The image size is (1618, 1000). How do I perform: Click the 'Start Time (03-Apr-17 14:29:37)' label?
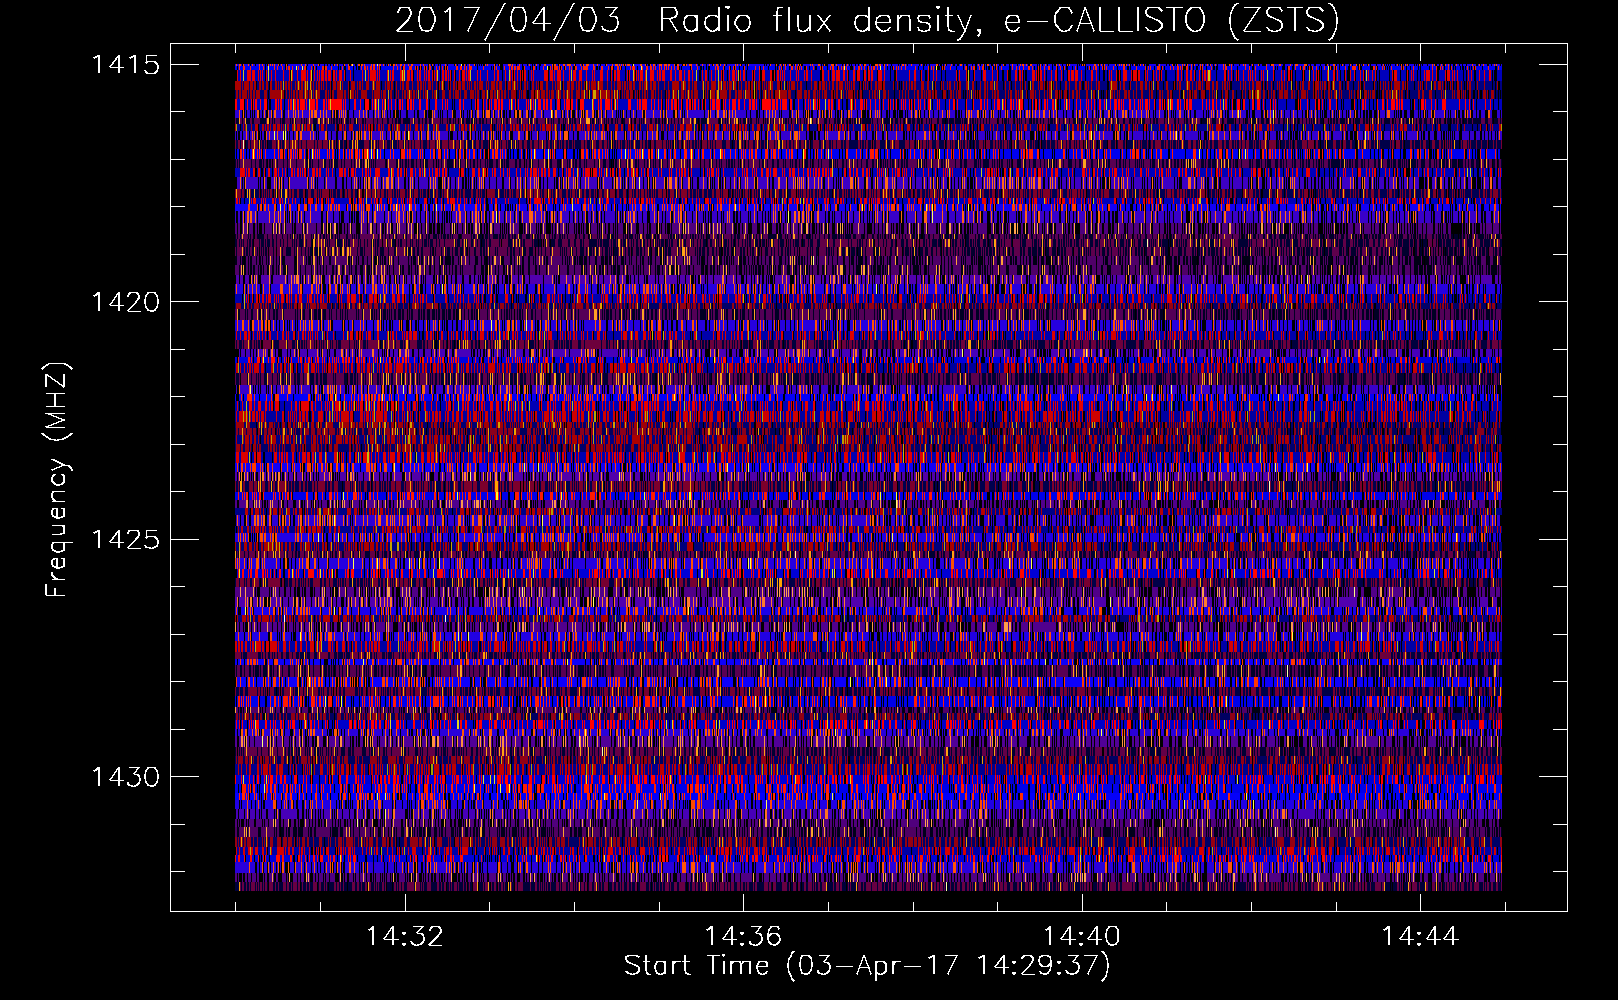coord(867,966)
